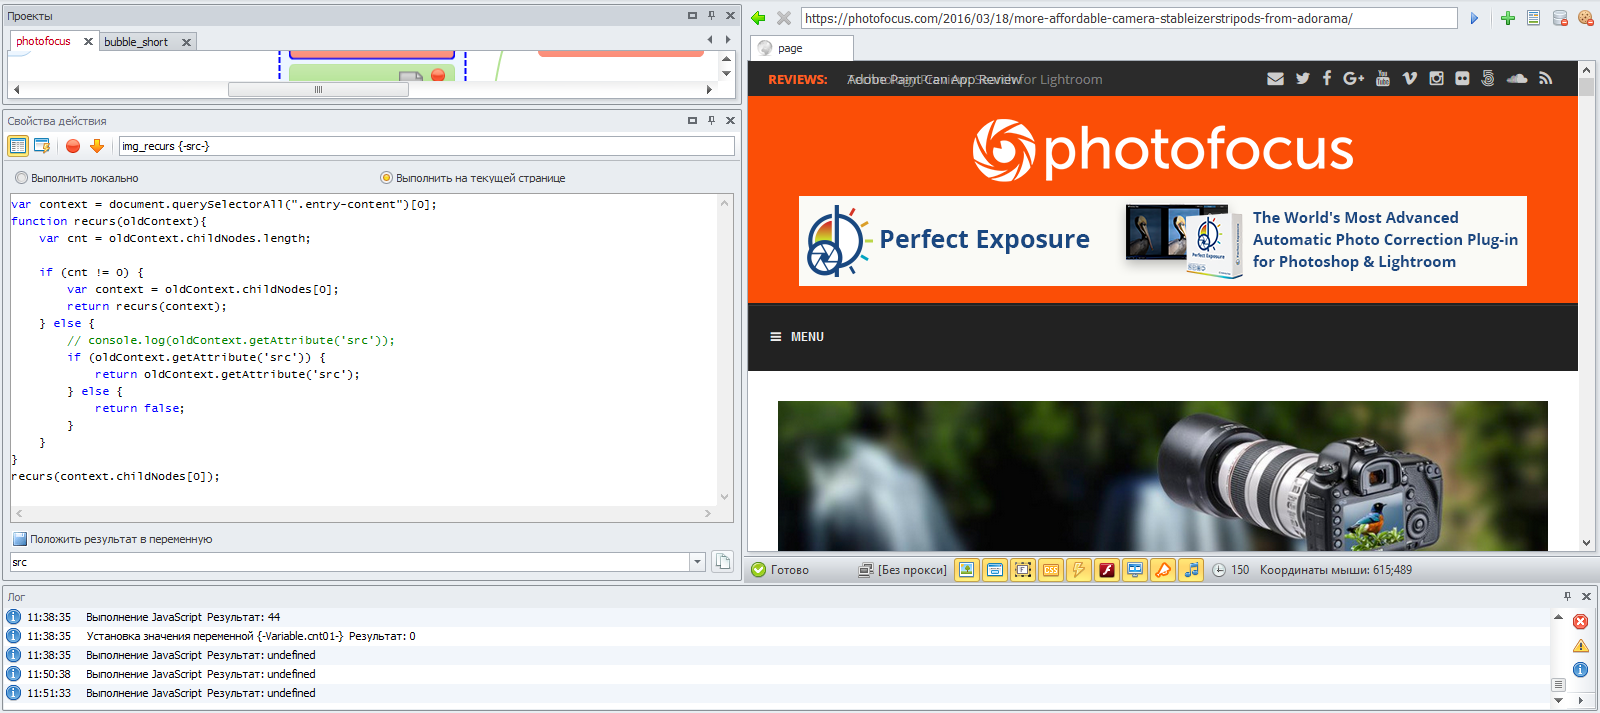
Task: Toggle the monitor button in the status bar
Action: (1135, 570)
